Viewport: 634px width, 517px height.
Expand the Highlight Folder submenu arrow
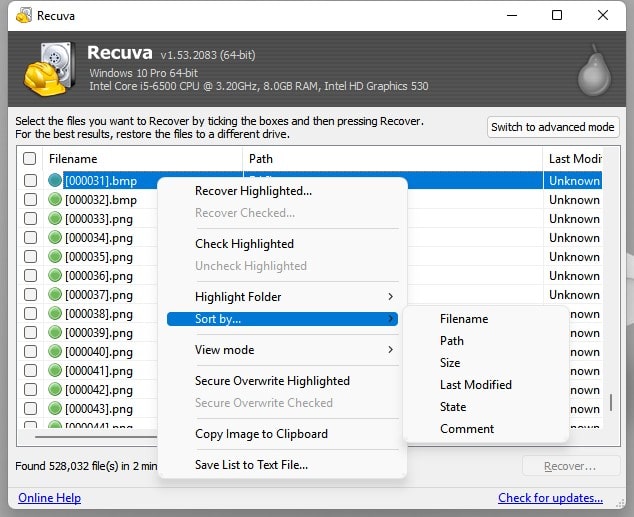390,297
